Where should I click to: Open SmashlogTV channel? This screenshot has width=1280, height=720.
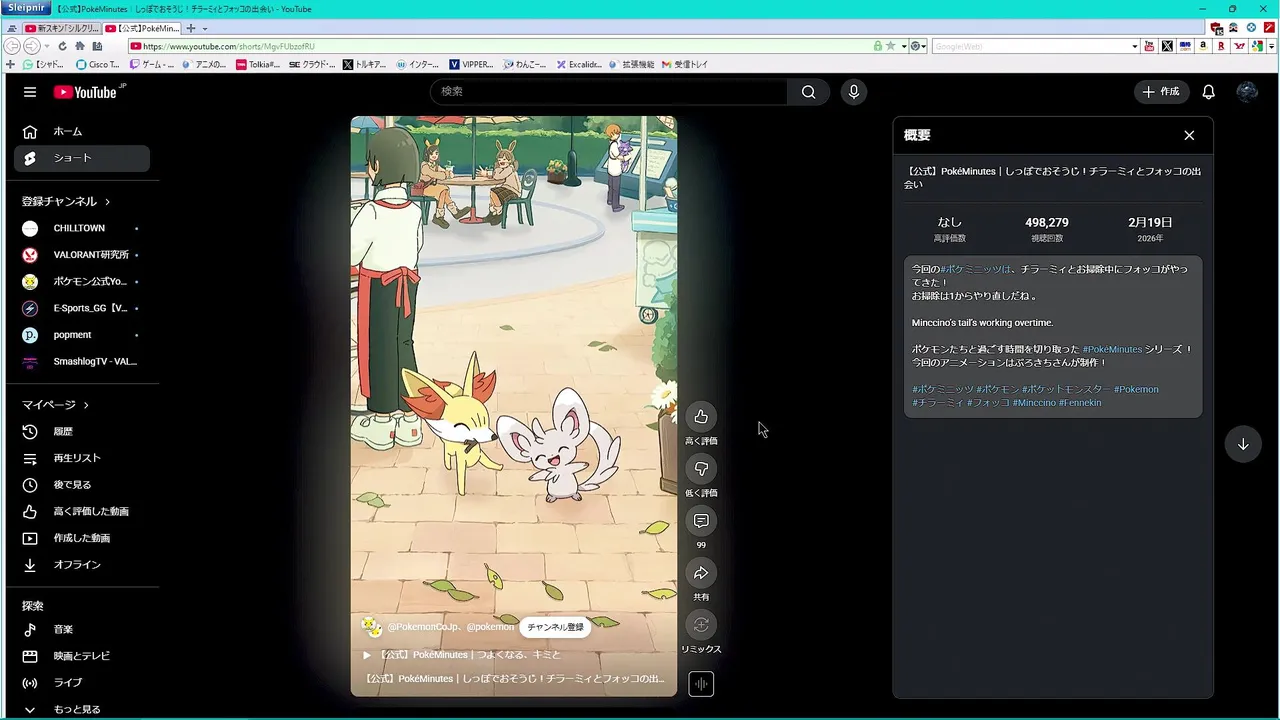coord(82,361)
